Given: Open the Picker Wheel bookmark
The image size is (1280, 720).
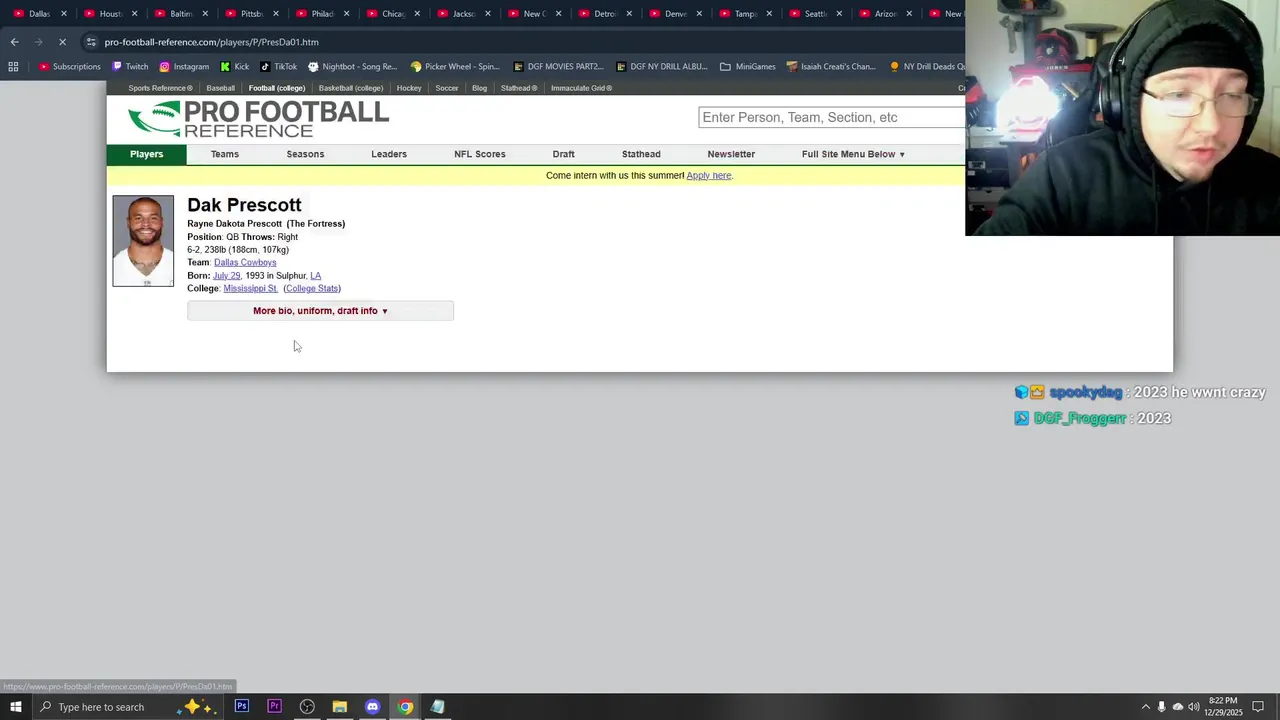Looking at the screenshot, I should 455,66.
